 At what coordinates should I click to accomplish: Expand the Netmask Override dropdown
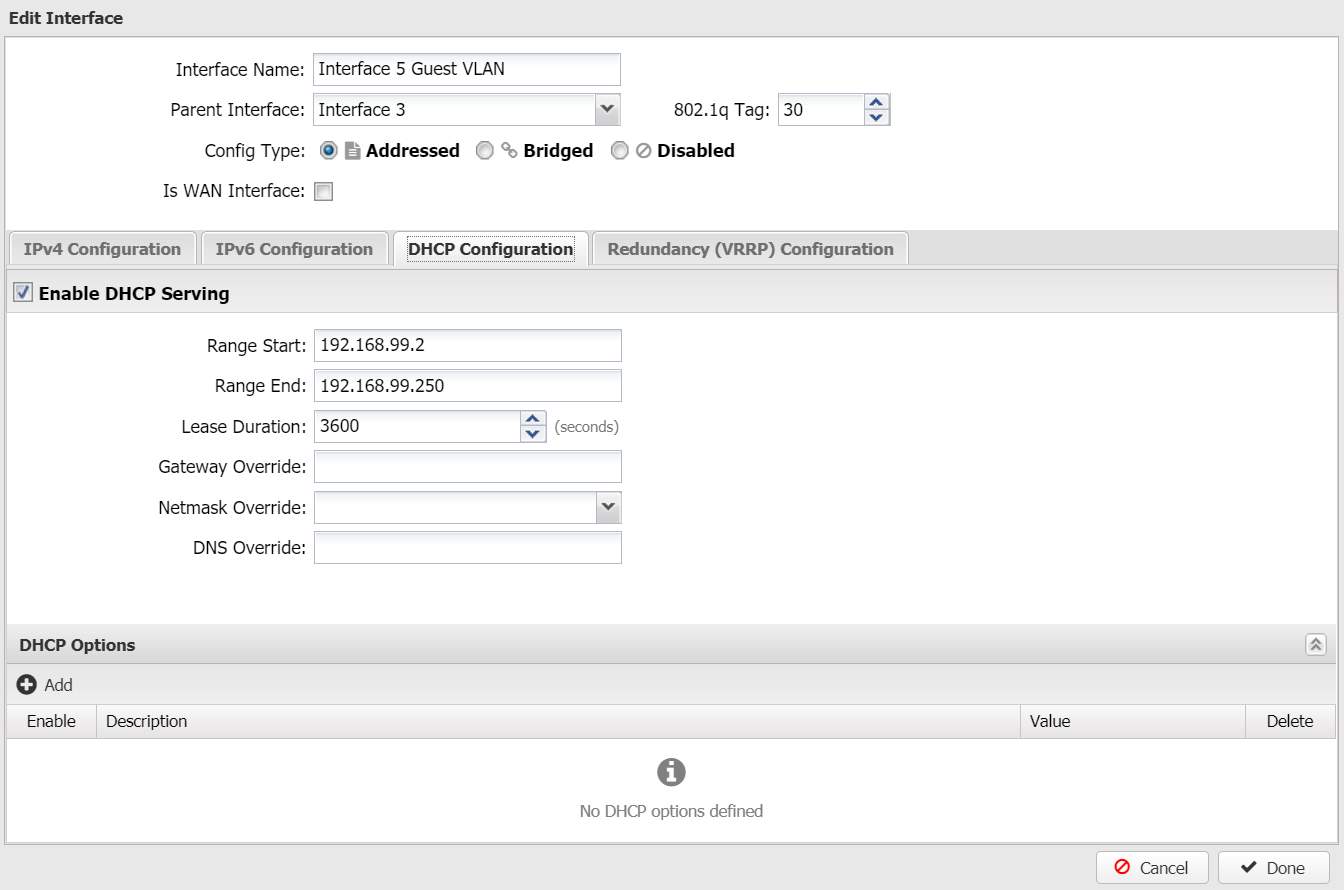[607, 508]
